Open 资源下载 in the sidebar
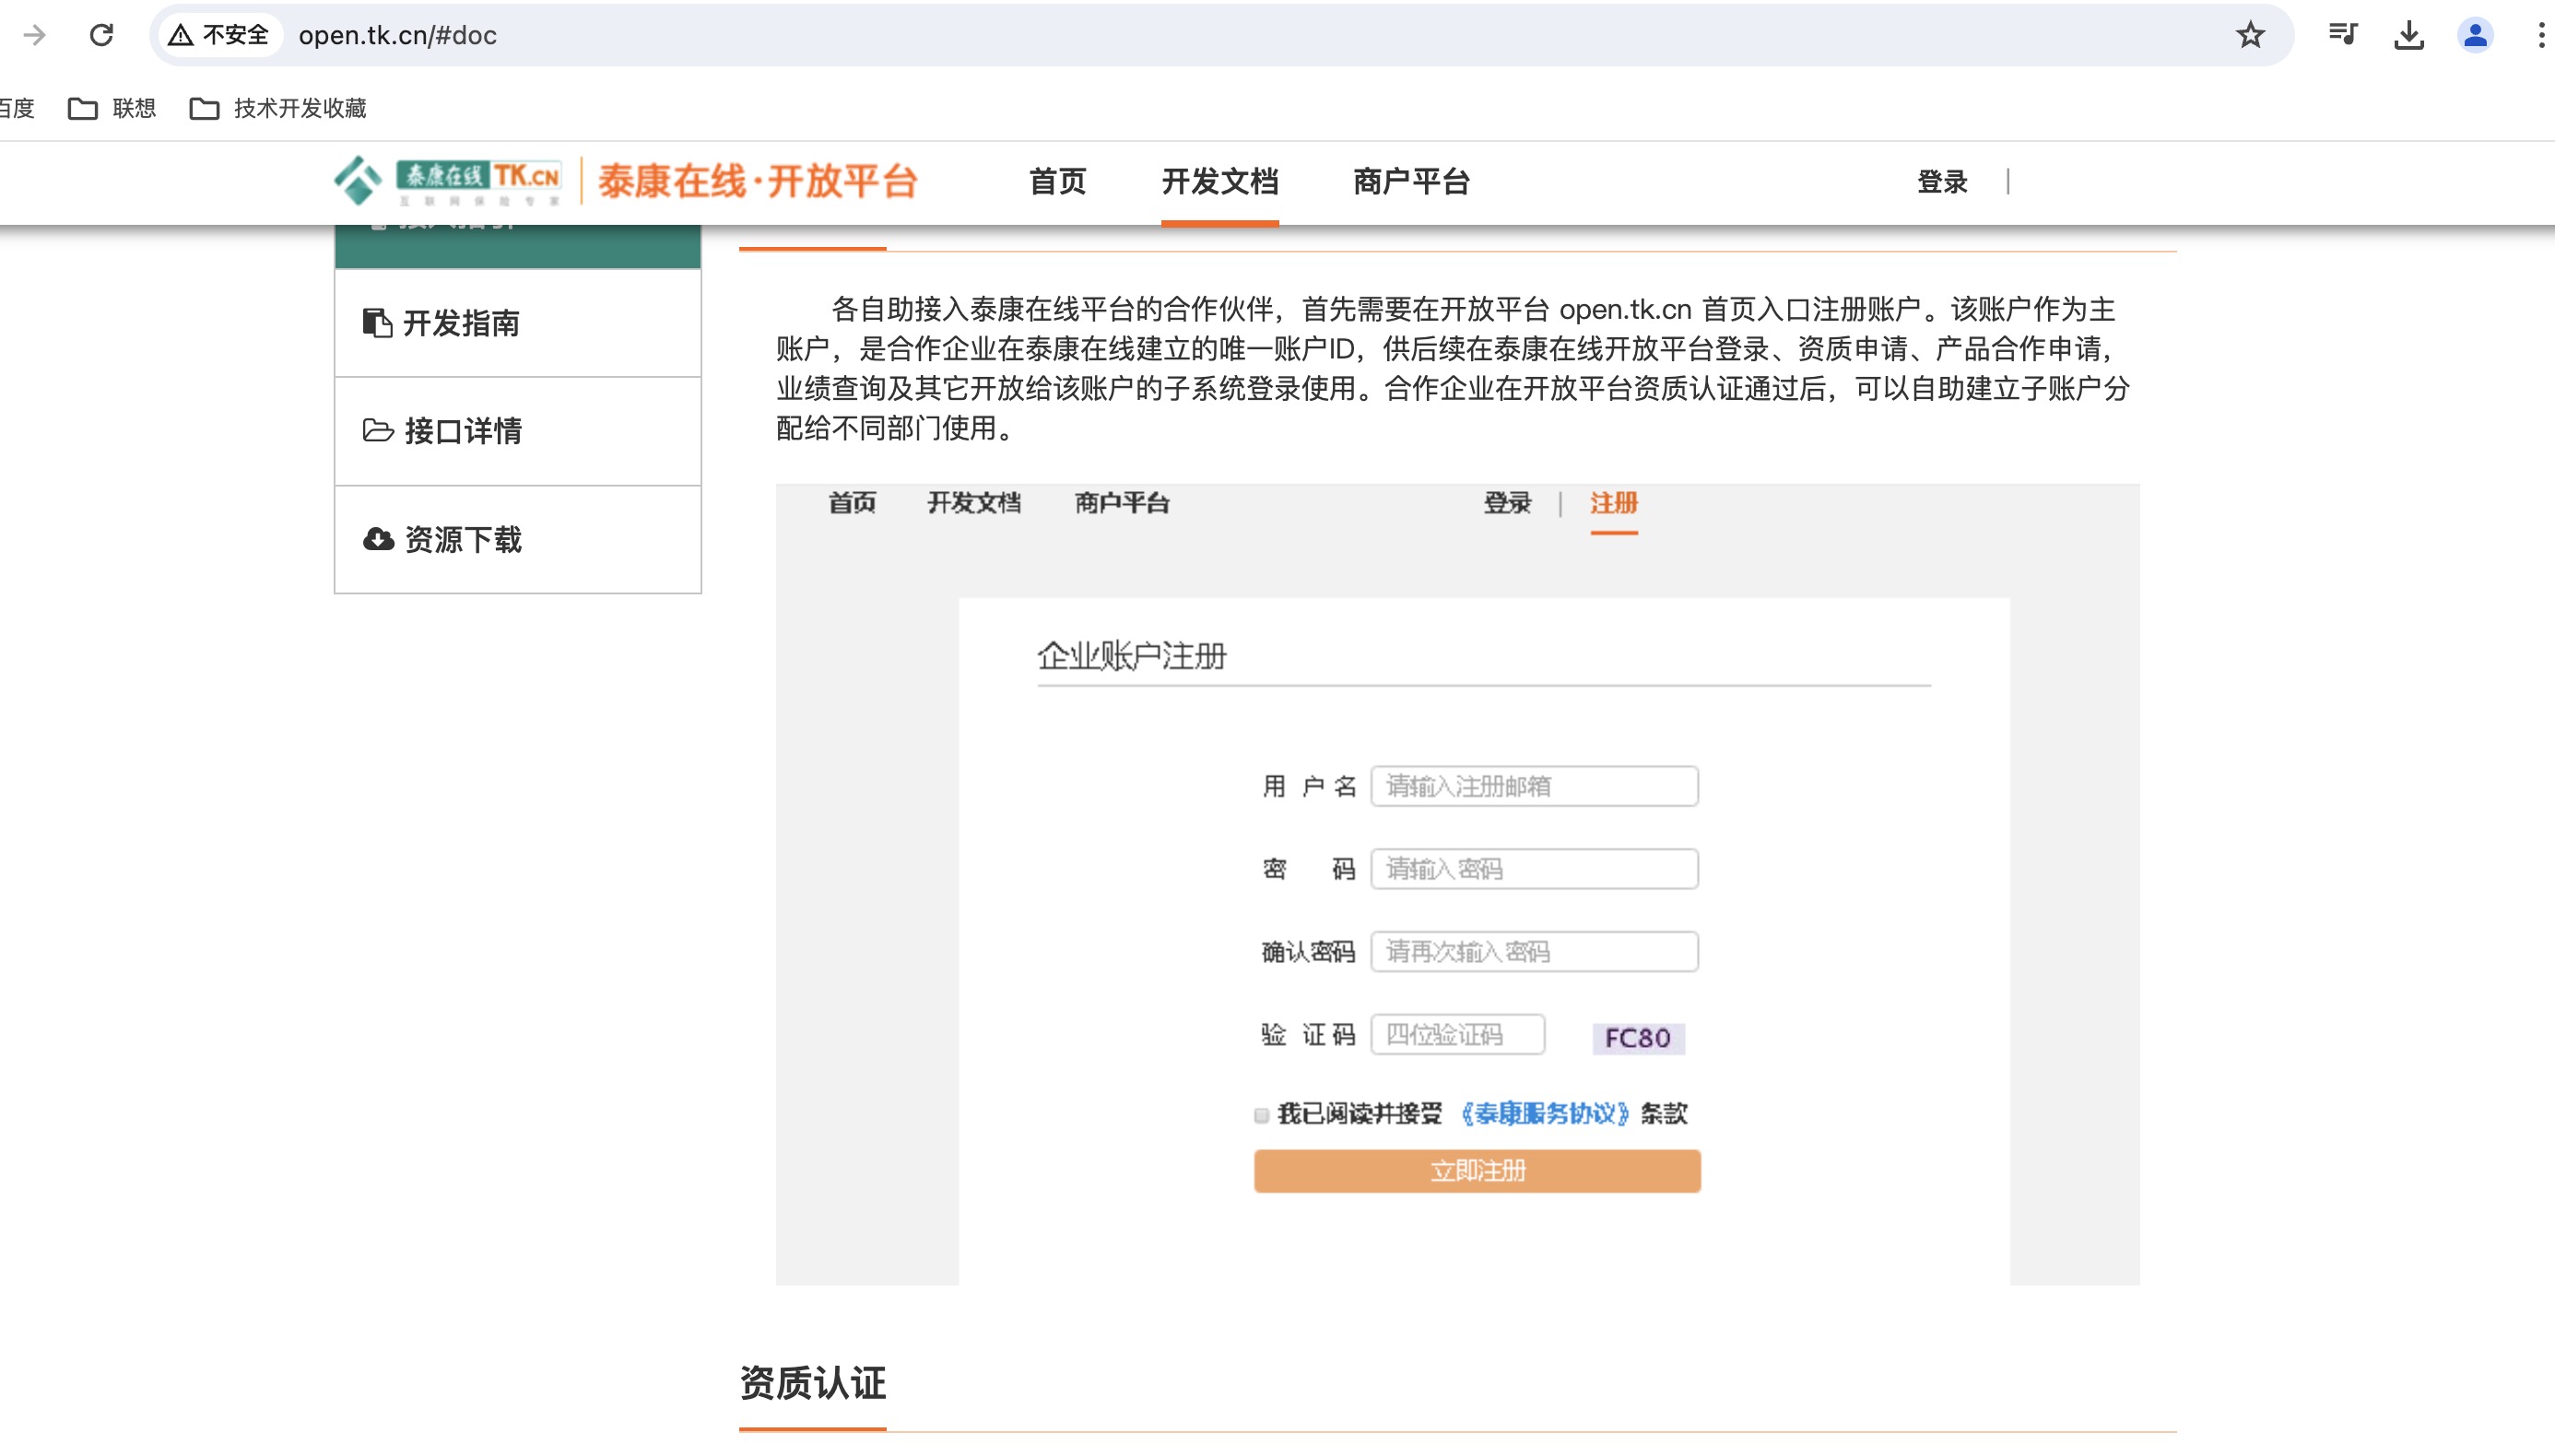2555x1456 pixels. 518,540
